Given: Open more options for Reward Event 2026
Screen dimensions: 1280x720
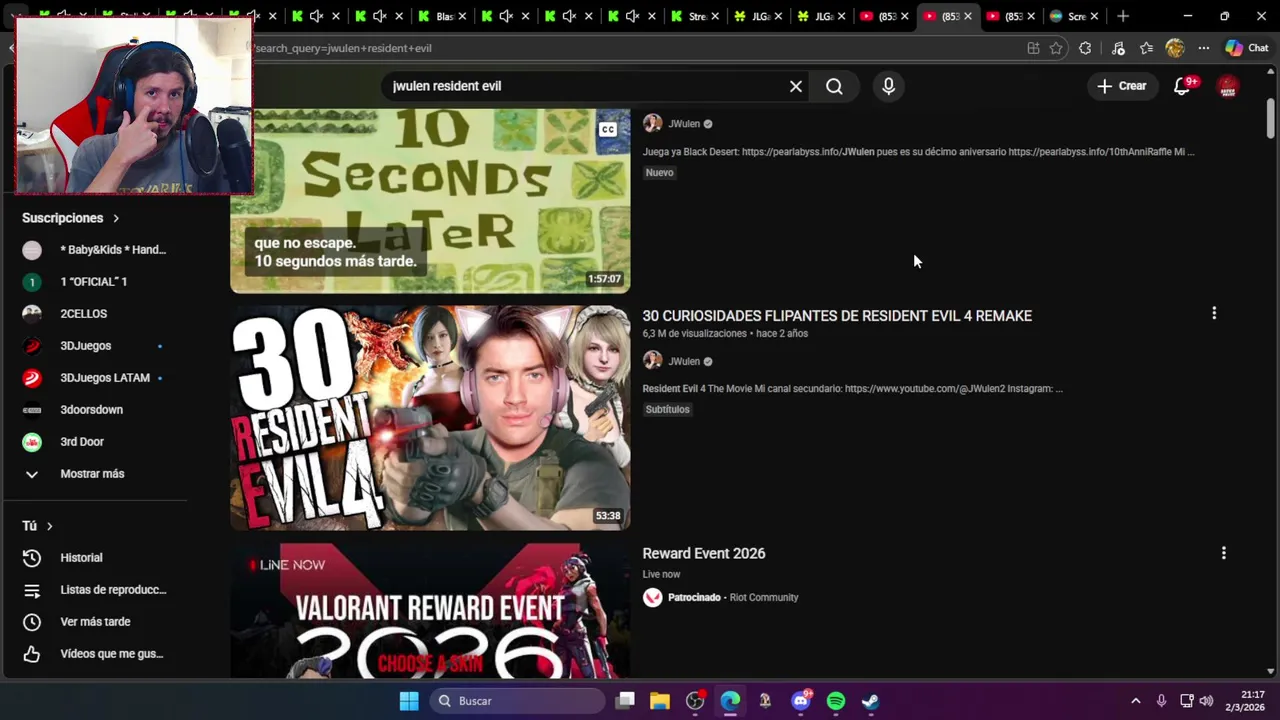Looking at the screenshot, I should click(1223, 552).
